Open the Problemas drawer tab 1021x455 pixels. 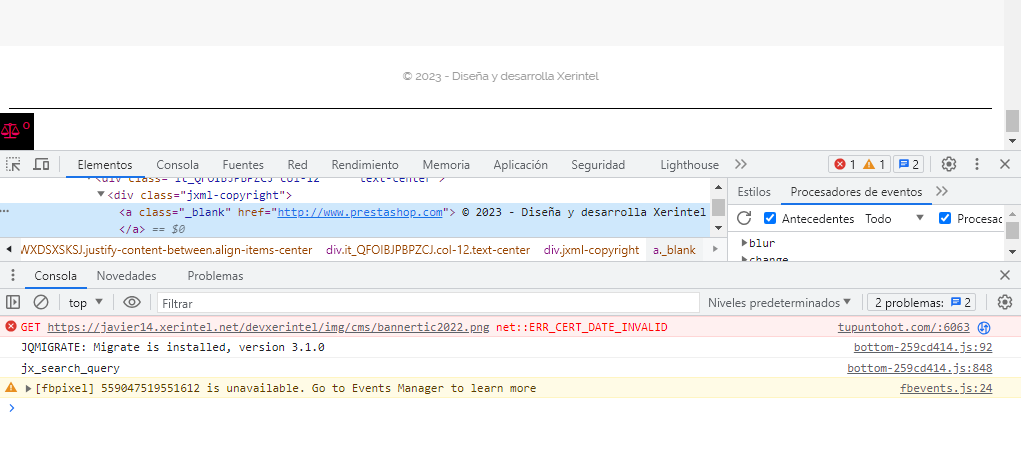point(216,276)
